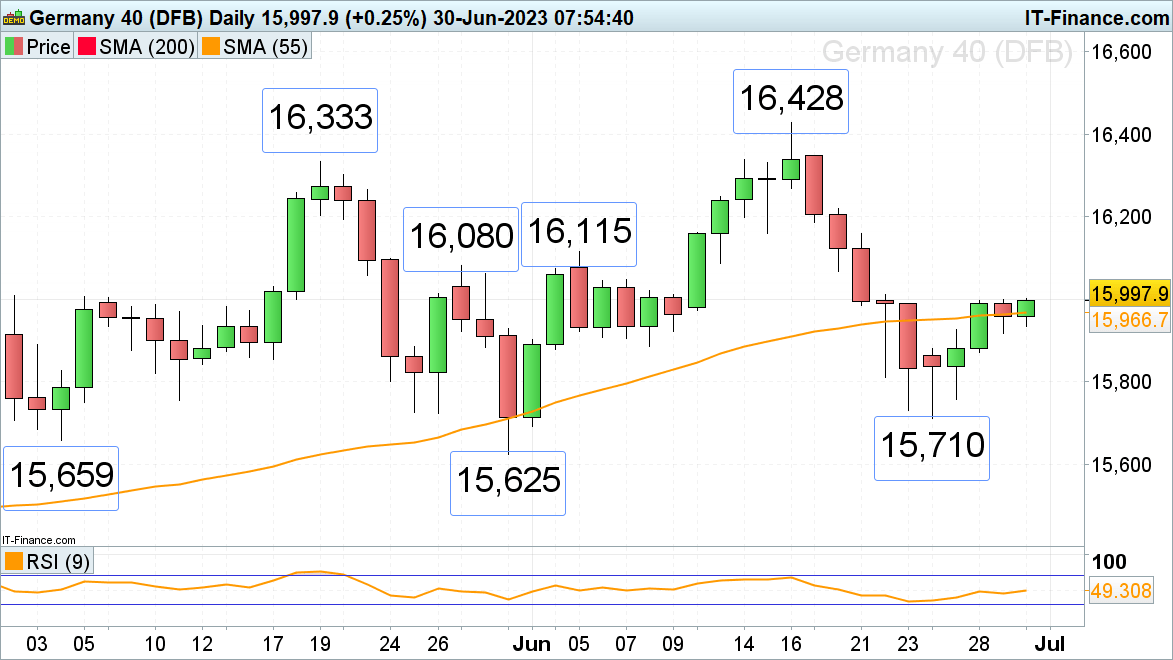This screenshot has height=660, width=1173.
Task: Click the 16,333 price annotation
Action: (x=320, y=120)
